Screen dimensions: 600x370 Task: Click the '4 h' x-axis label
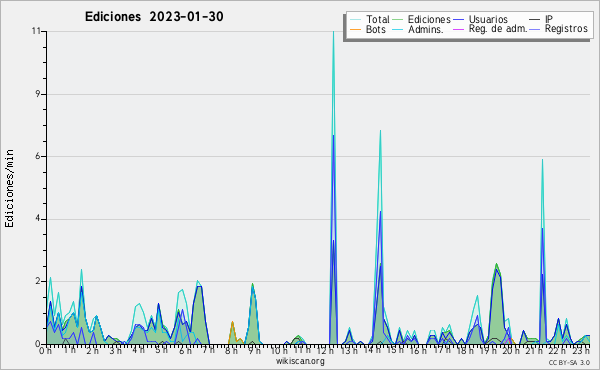tap(139, 350)
